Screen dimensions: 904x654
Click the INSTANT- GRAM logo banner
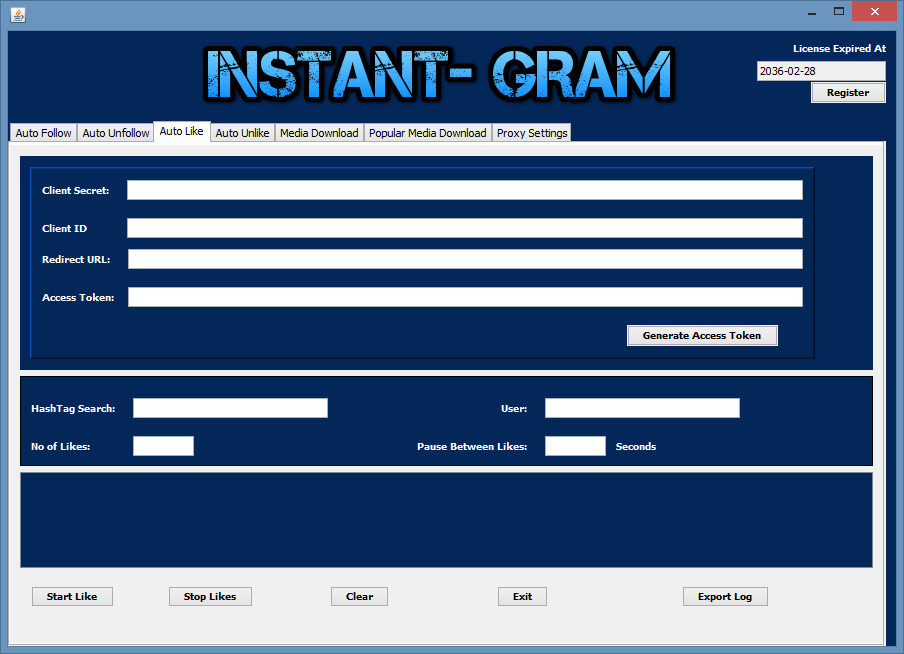pos(439,75)
